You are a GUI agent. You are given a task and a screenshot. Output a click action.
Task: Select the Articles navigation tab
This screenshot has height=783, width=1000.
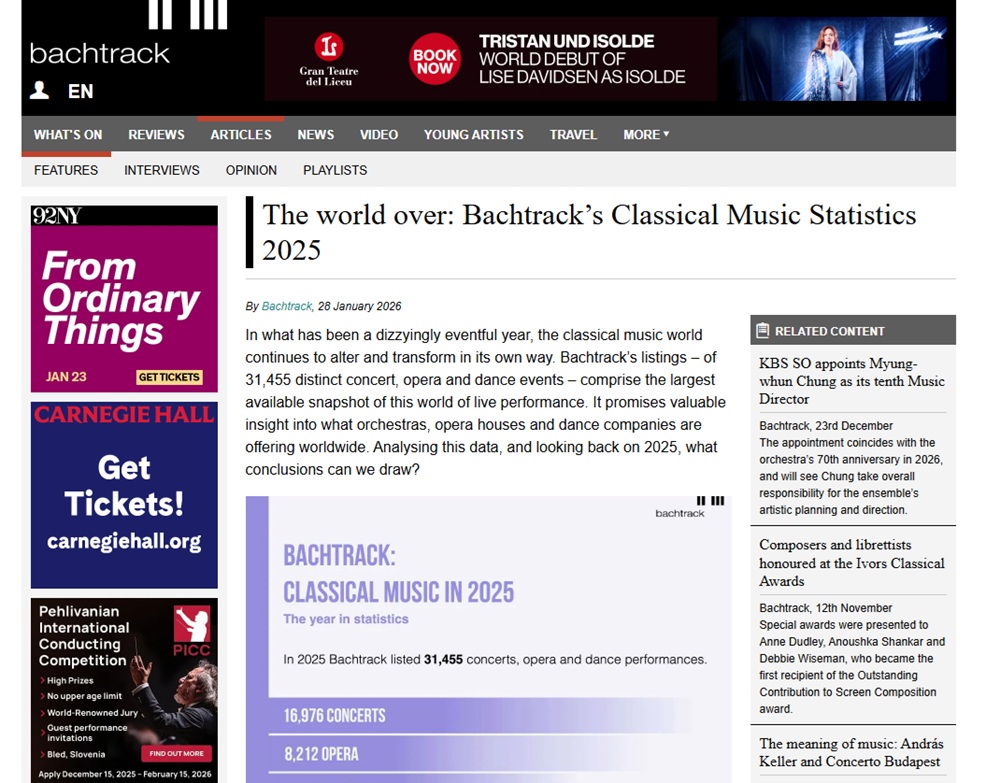click(240, 135)
